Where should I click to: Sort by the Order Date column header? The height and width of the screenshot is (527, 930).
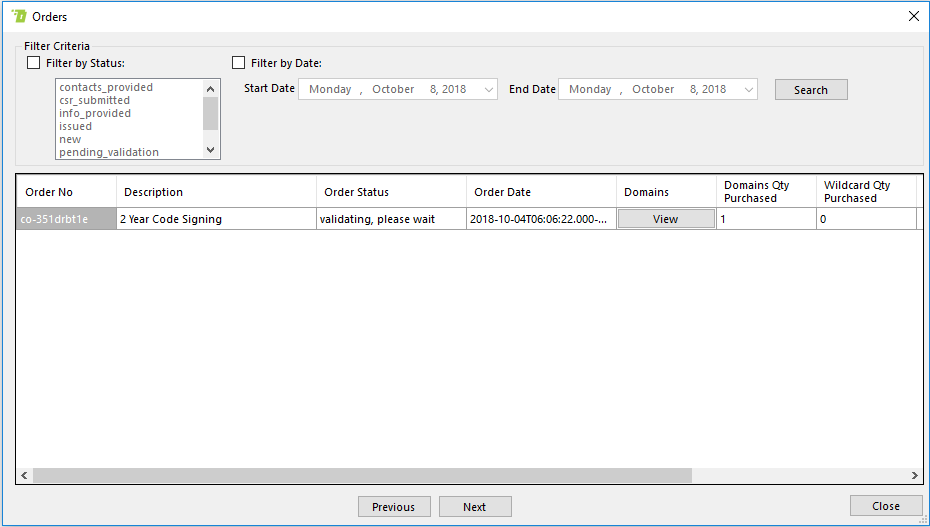(x=541, y=192)
